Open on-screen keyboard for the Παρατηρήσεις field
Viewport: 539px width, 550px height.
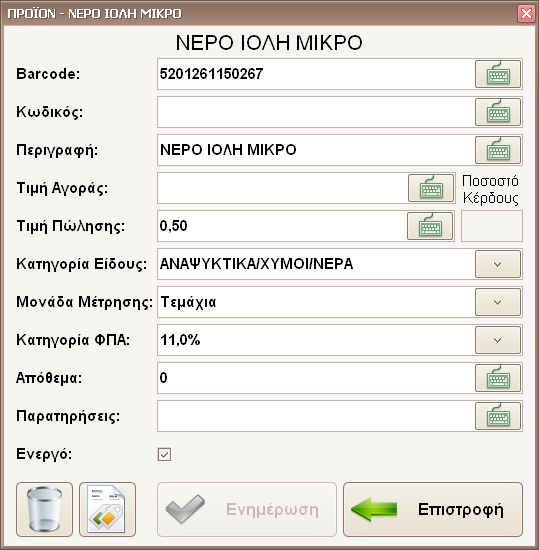pos(498,416)
